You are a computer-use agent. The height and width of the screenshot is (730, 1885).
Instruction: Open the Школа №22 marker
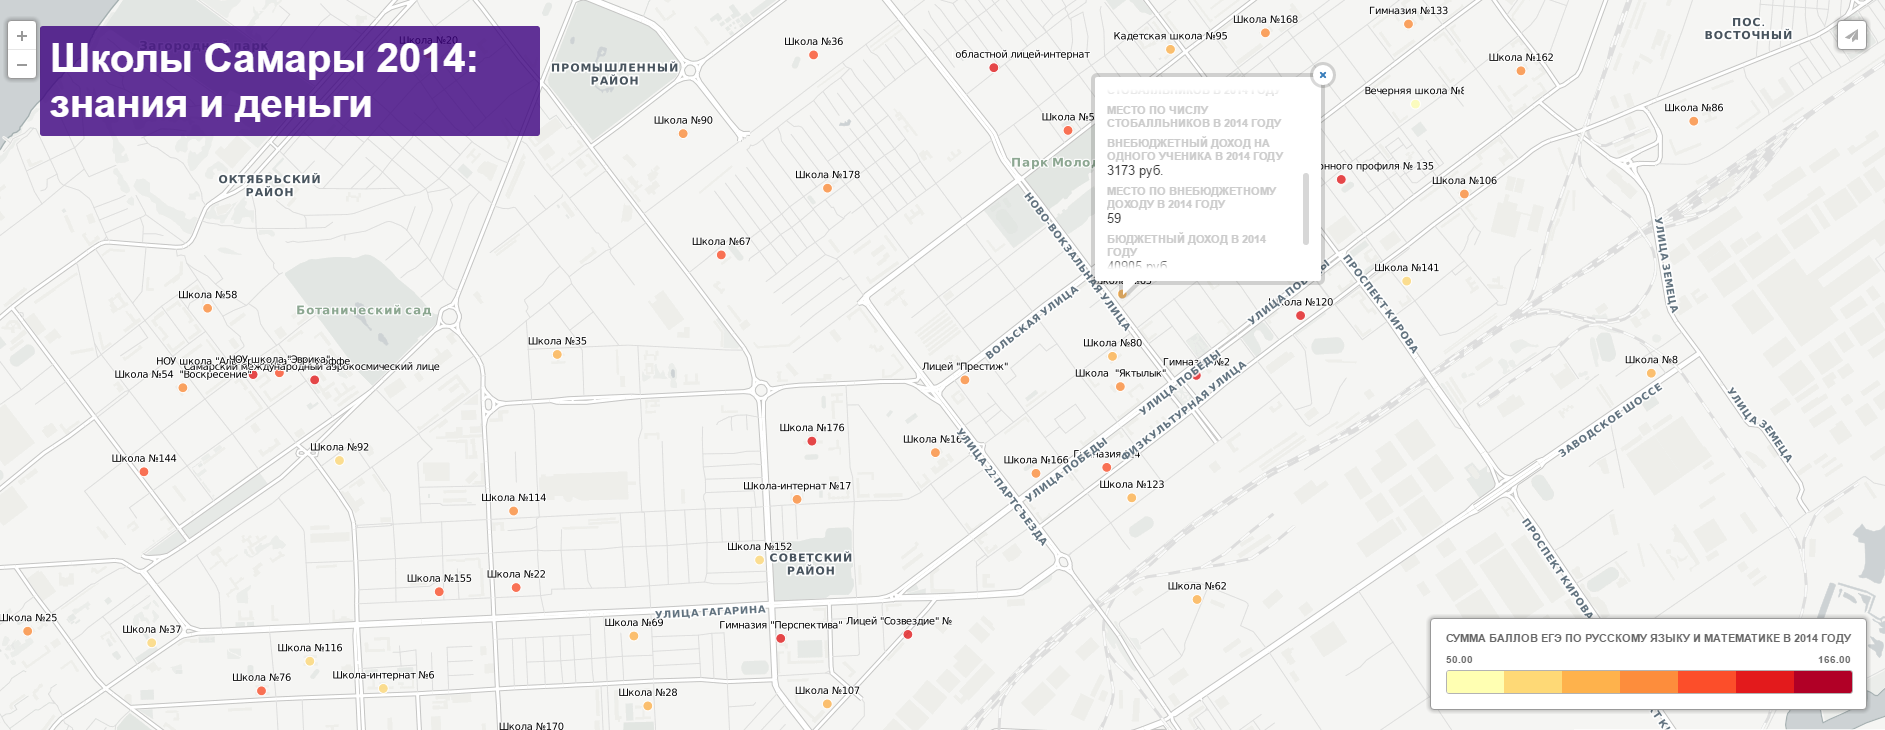(517, 588)
